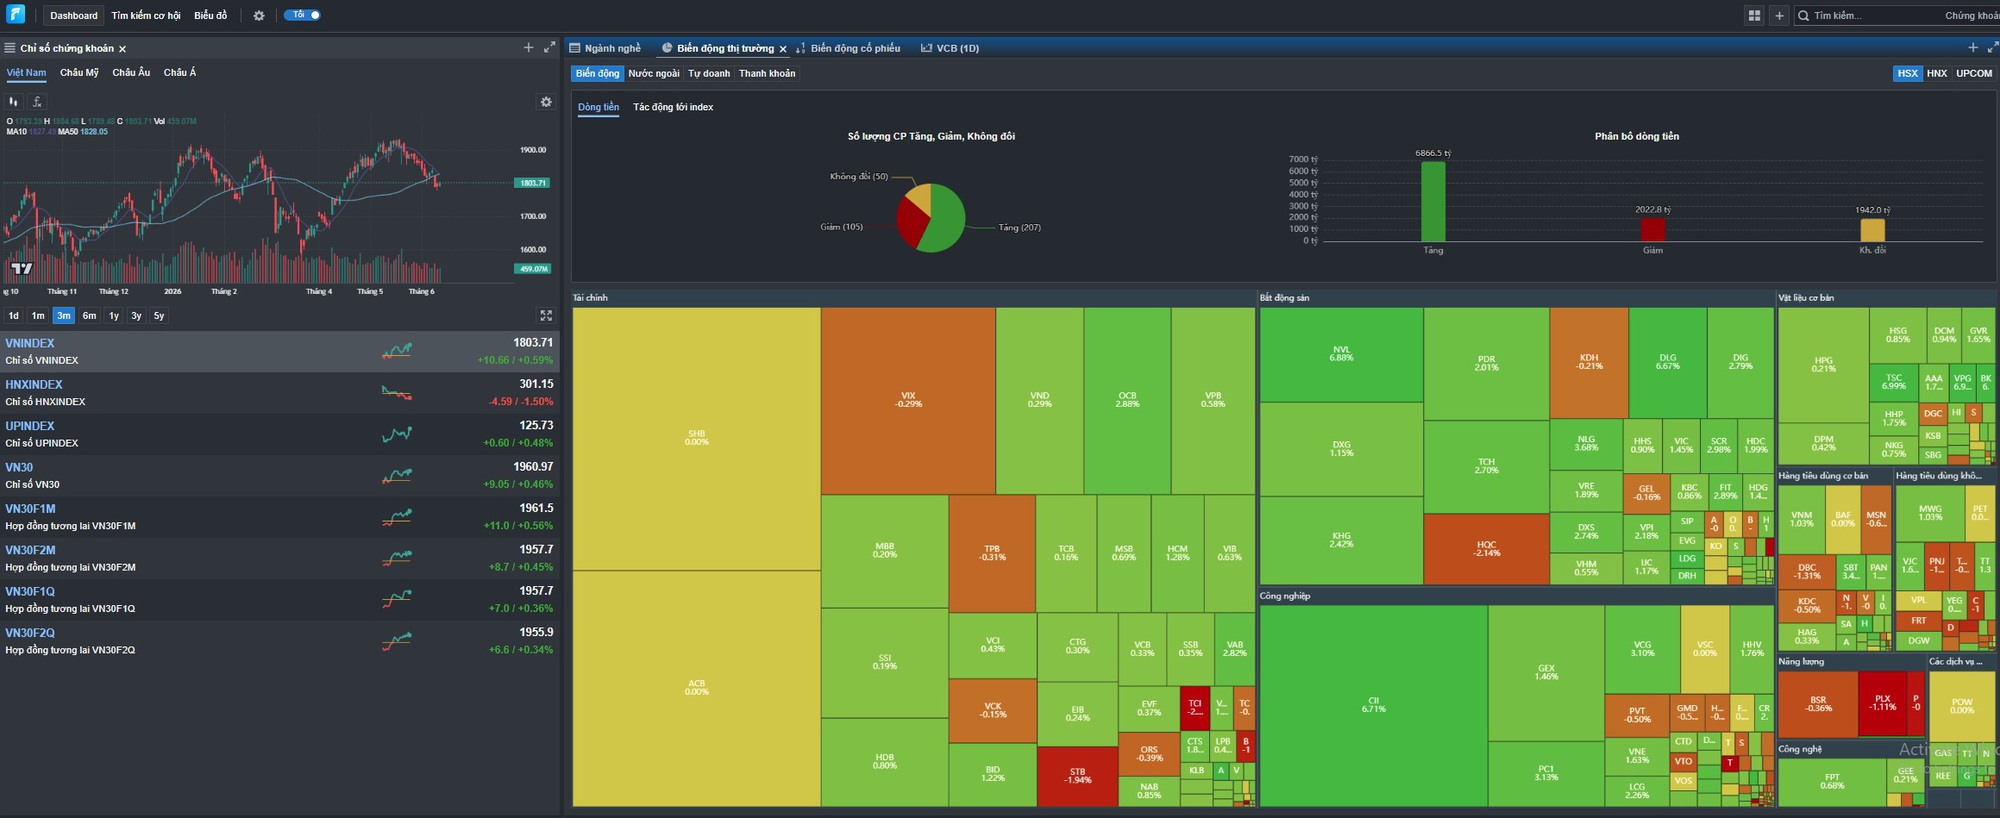Image resolution: width=2000 pixels, height=818 pixels.
Task: Click the red STB heatmap tile
Action: coord(1077,776)
